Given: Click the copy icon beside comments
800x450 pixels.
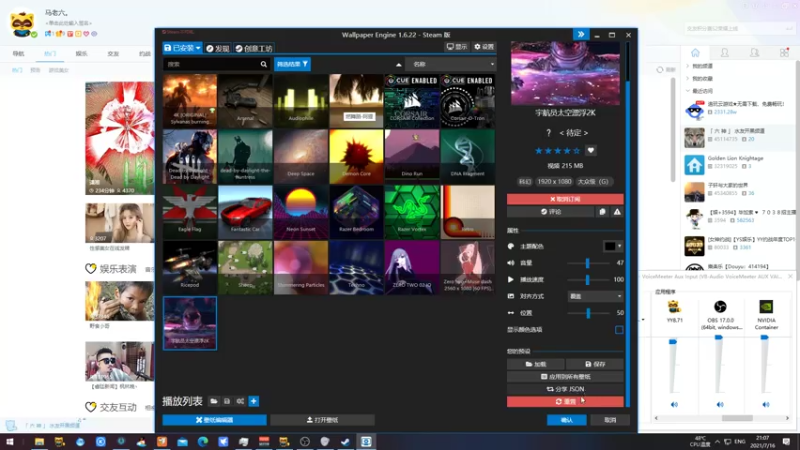Looking at the screenshot, I should [x=603, y=211].
